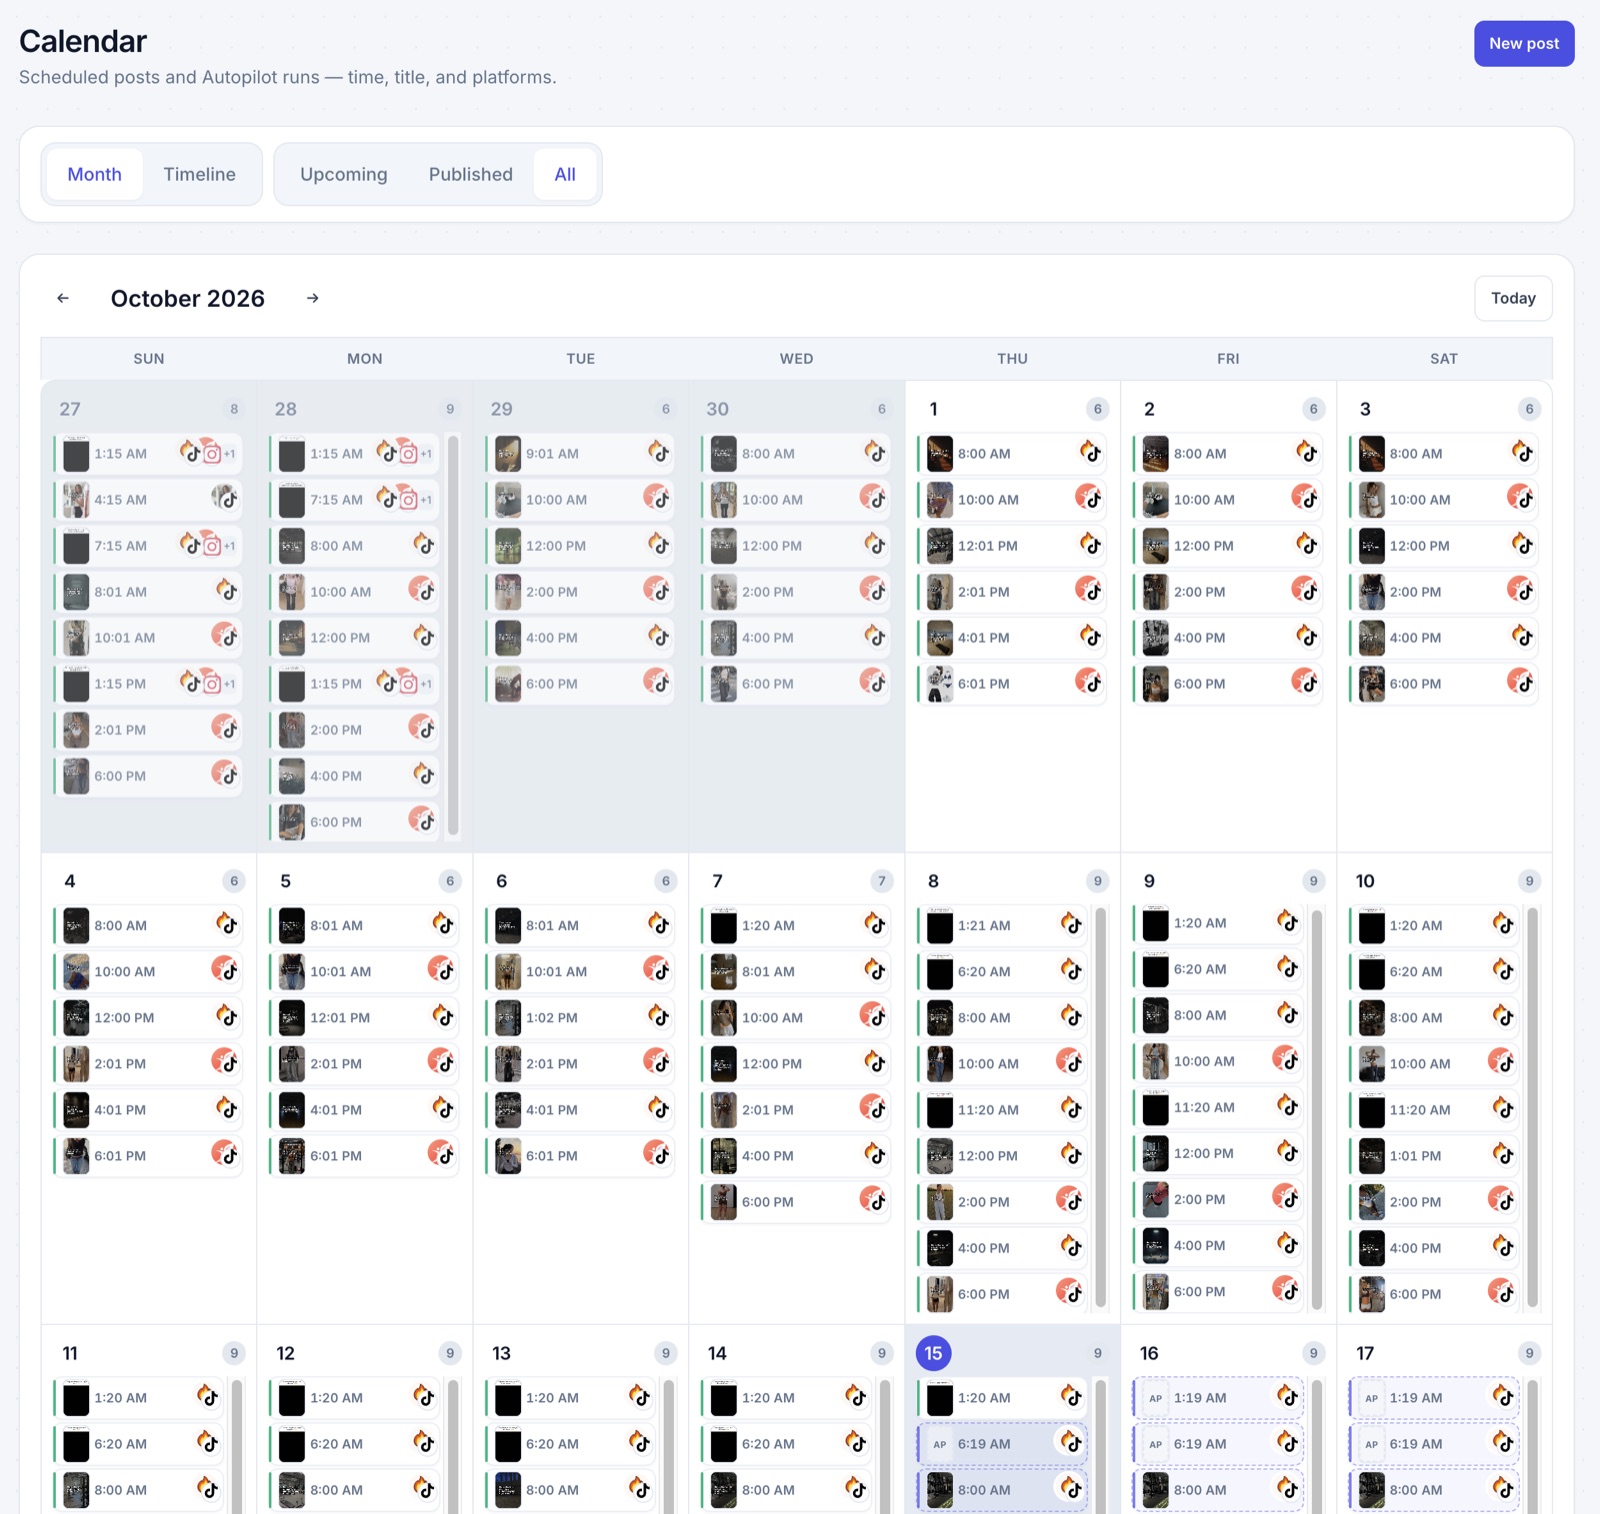
Task: Filter by Published posts
Action: [471, 174]
